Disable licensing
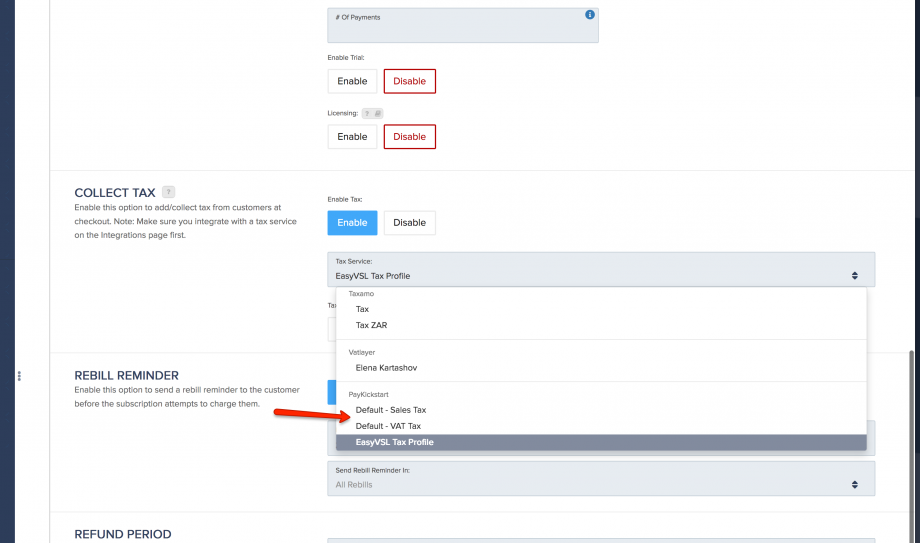The height and width of the screenshot is (543, 920). [x=409, y=137]
